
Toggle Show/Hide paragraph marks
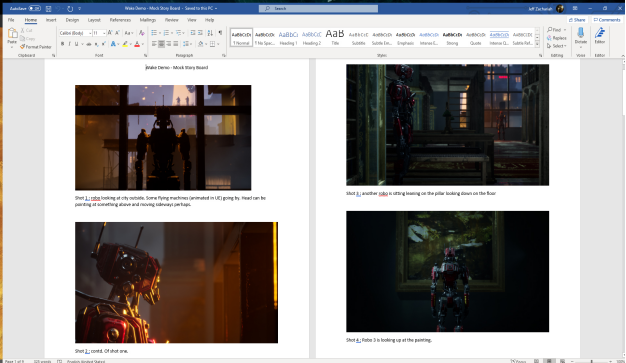pos(220,33)
